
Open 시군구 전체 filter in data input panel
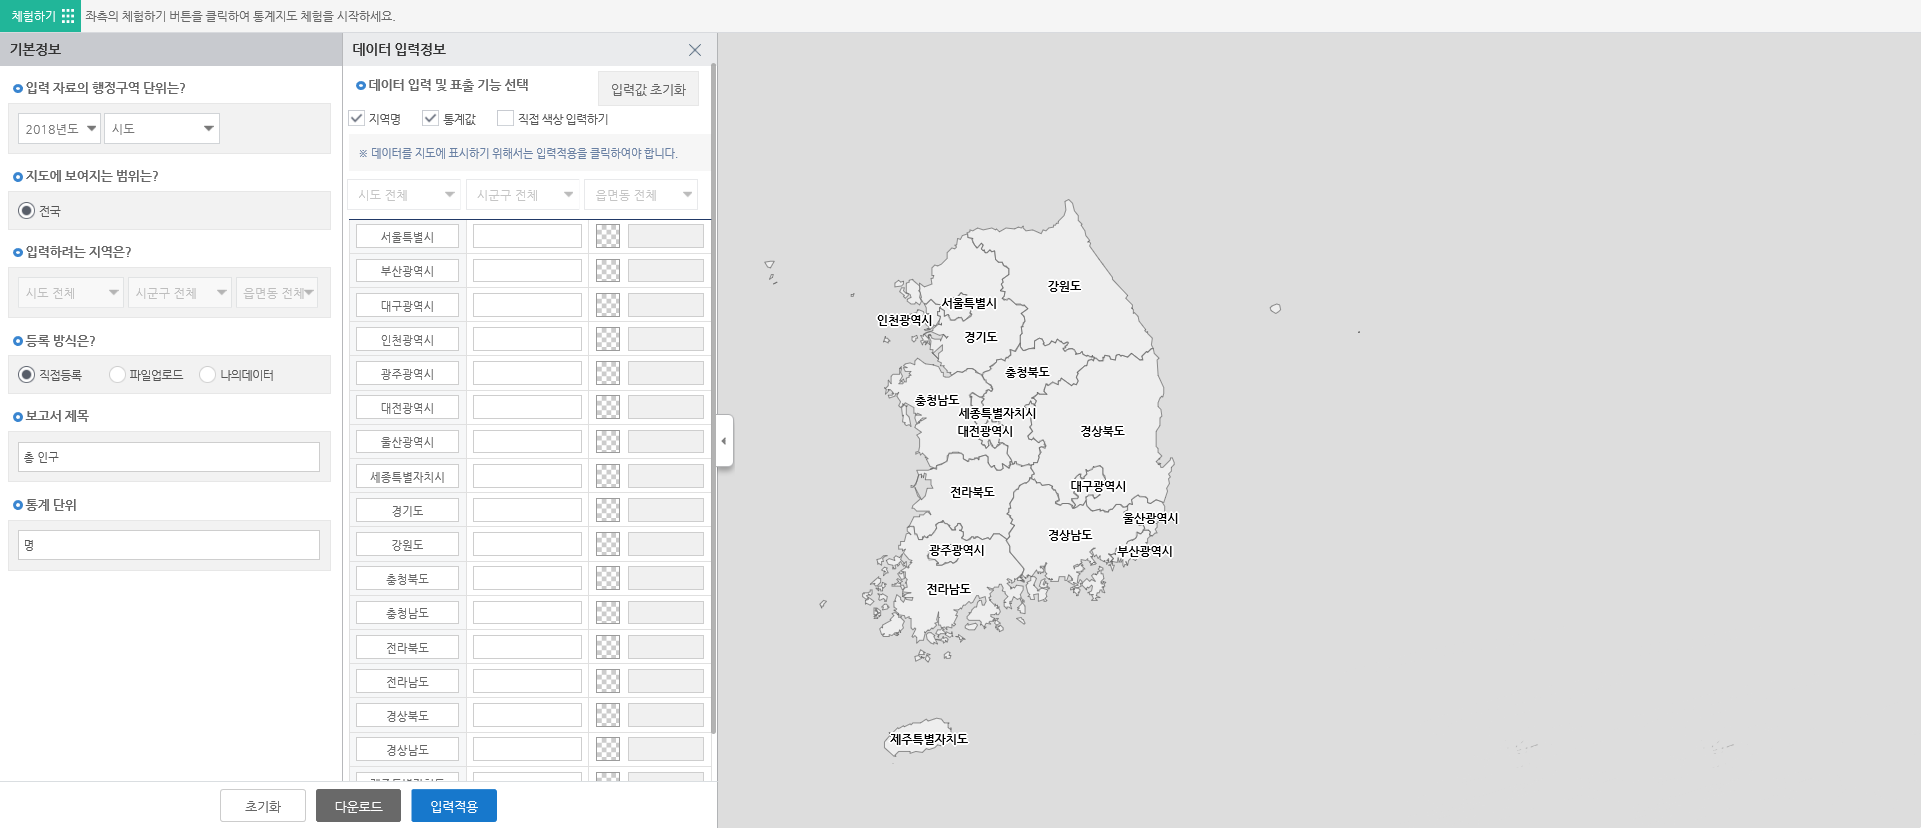(524, 195)
